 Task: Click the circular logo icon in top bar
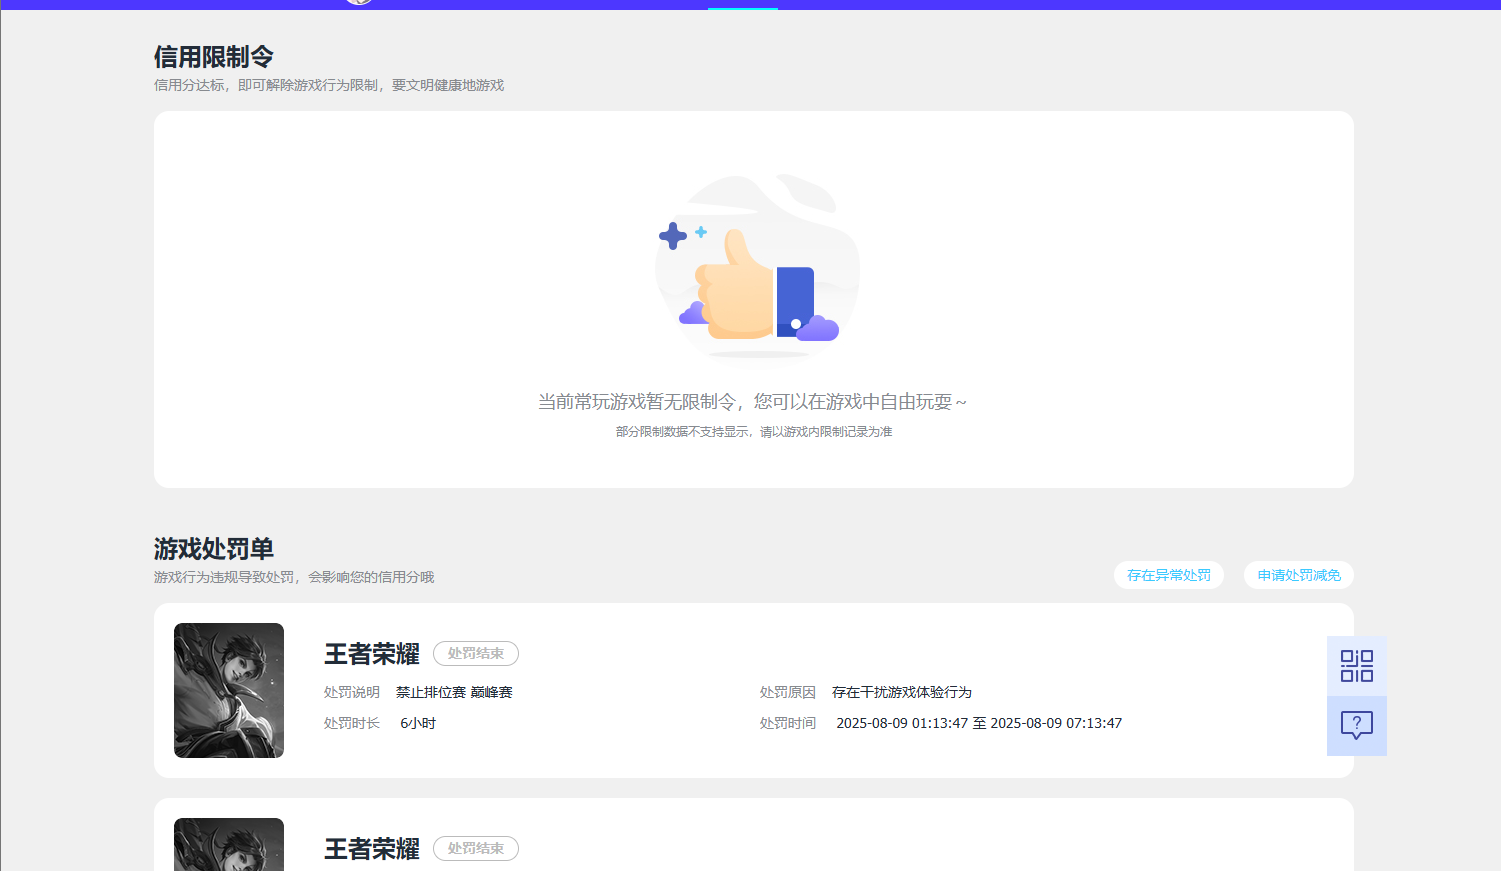(358, 3)
